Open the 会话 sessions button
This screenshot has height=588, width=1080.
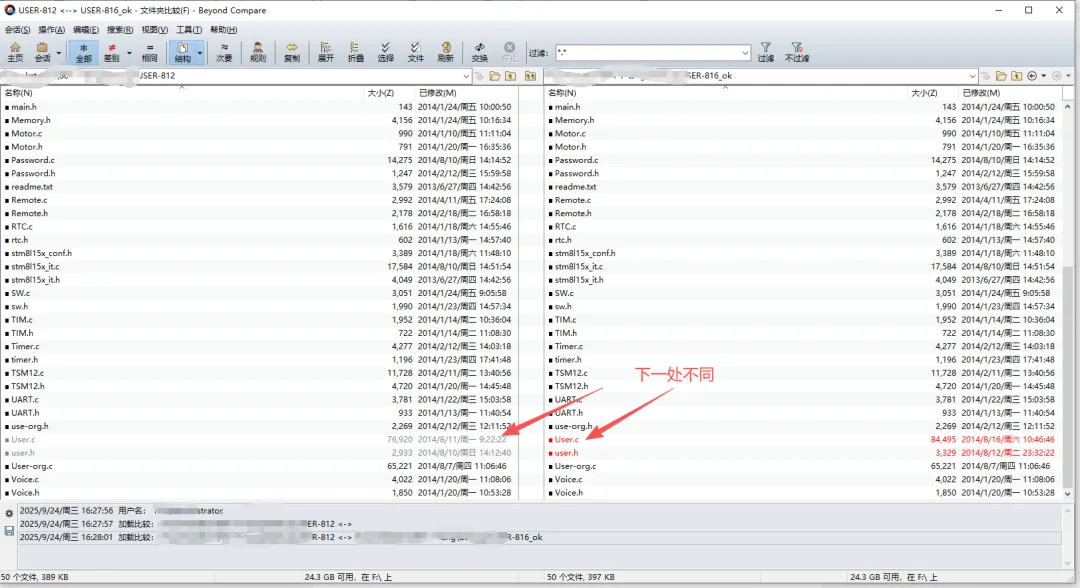[x=43, y=52]
